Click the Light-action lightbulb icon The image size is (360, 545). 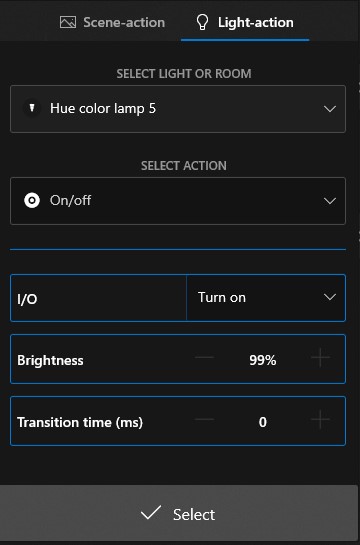coord(202,23)
